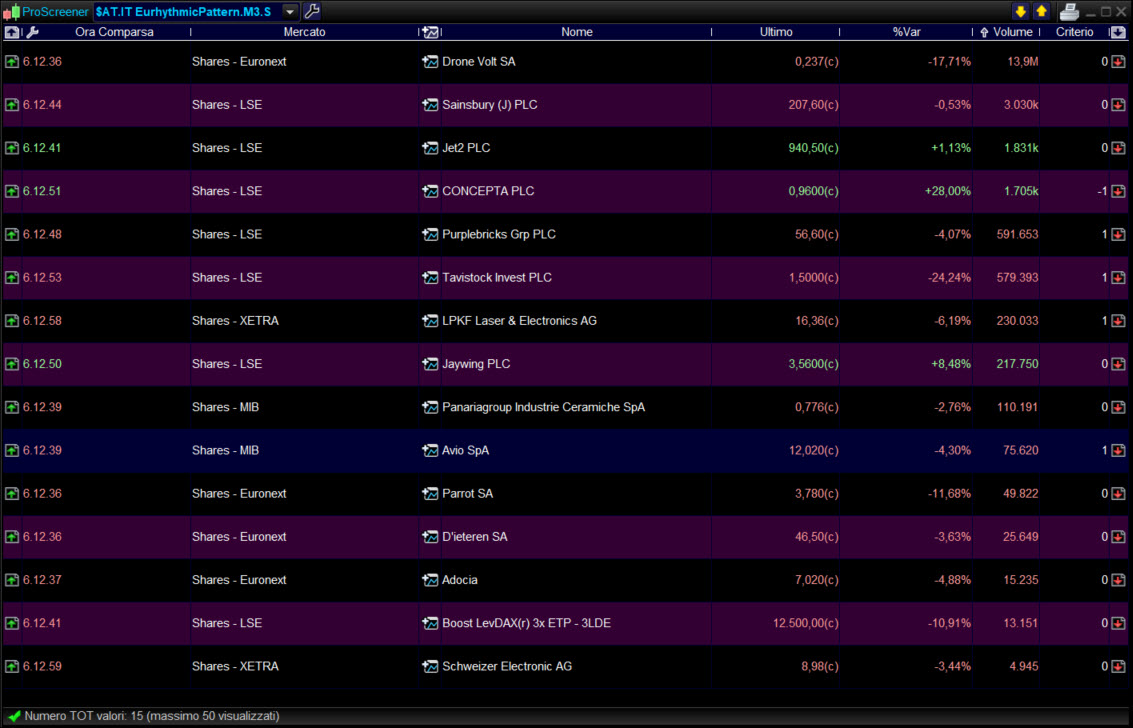Click the Shares - XETRA cell for Schweizer
The image size is (1133, 728).
click(236, 667)
